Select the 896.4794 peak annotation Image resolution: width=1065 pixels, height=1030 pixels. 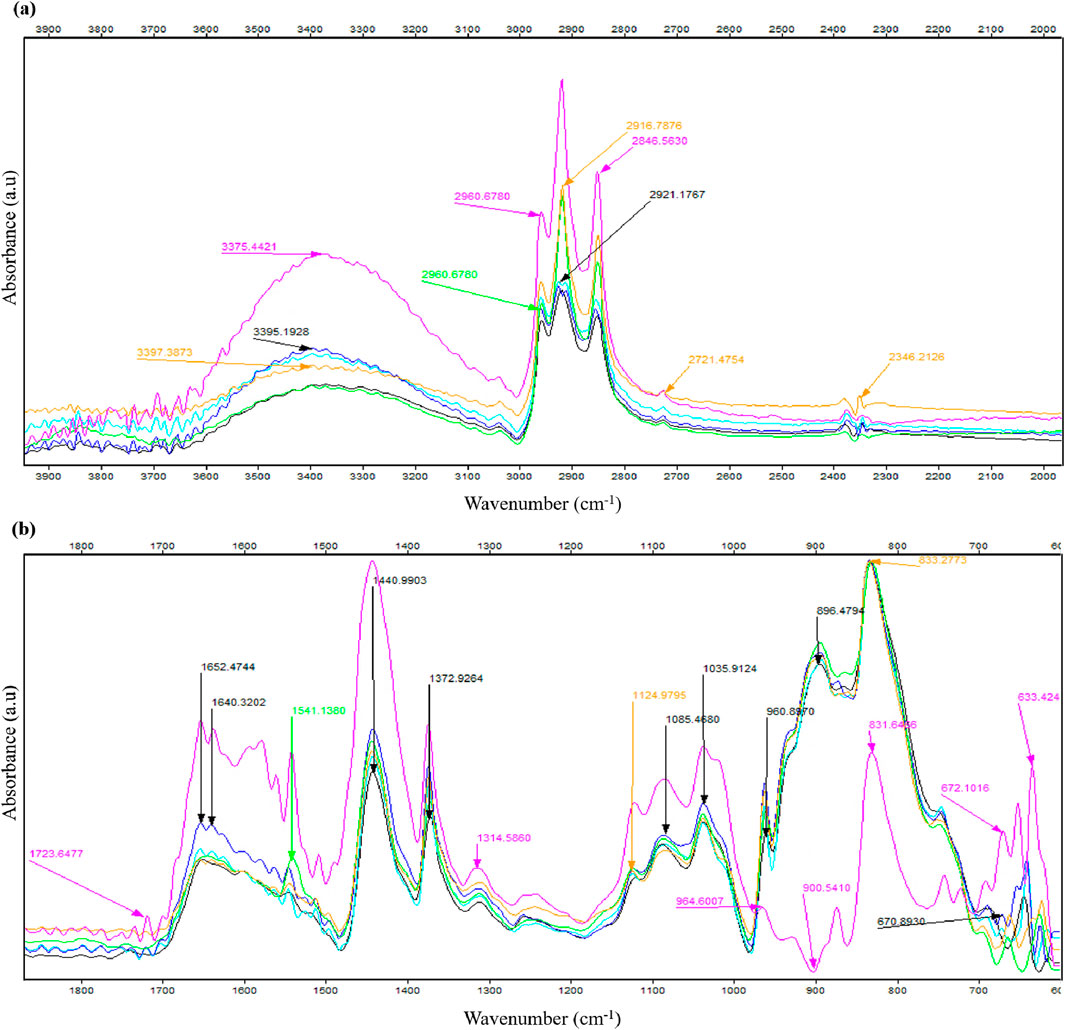[x=840, y=611]
